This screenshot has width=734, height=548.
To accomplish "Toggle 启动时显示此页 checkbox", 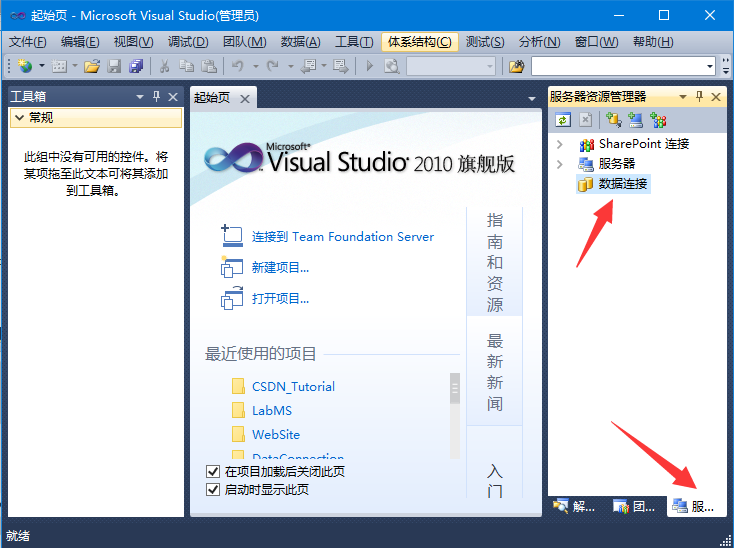I will 213,490.
